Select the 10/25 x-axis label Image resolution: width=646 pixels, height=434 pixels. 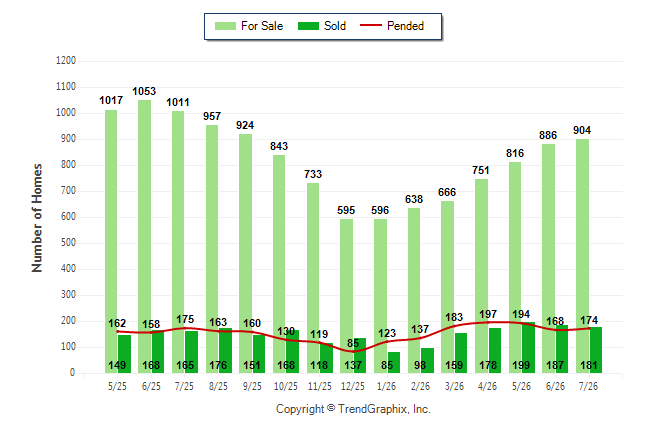pyautogui.click(x=286, y=386)
